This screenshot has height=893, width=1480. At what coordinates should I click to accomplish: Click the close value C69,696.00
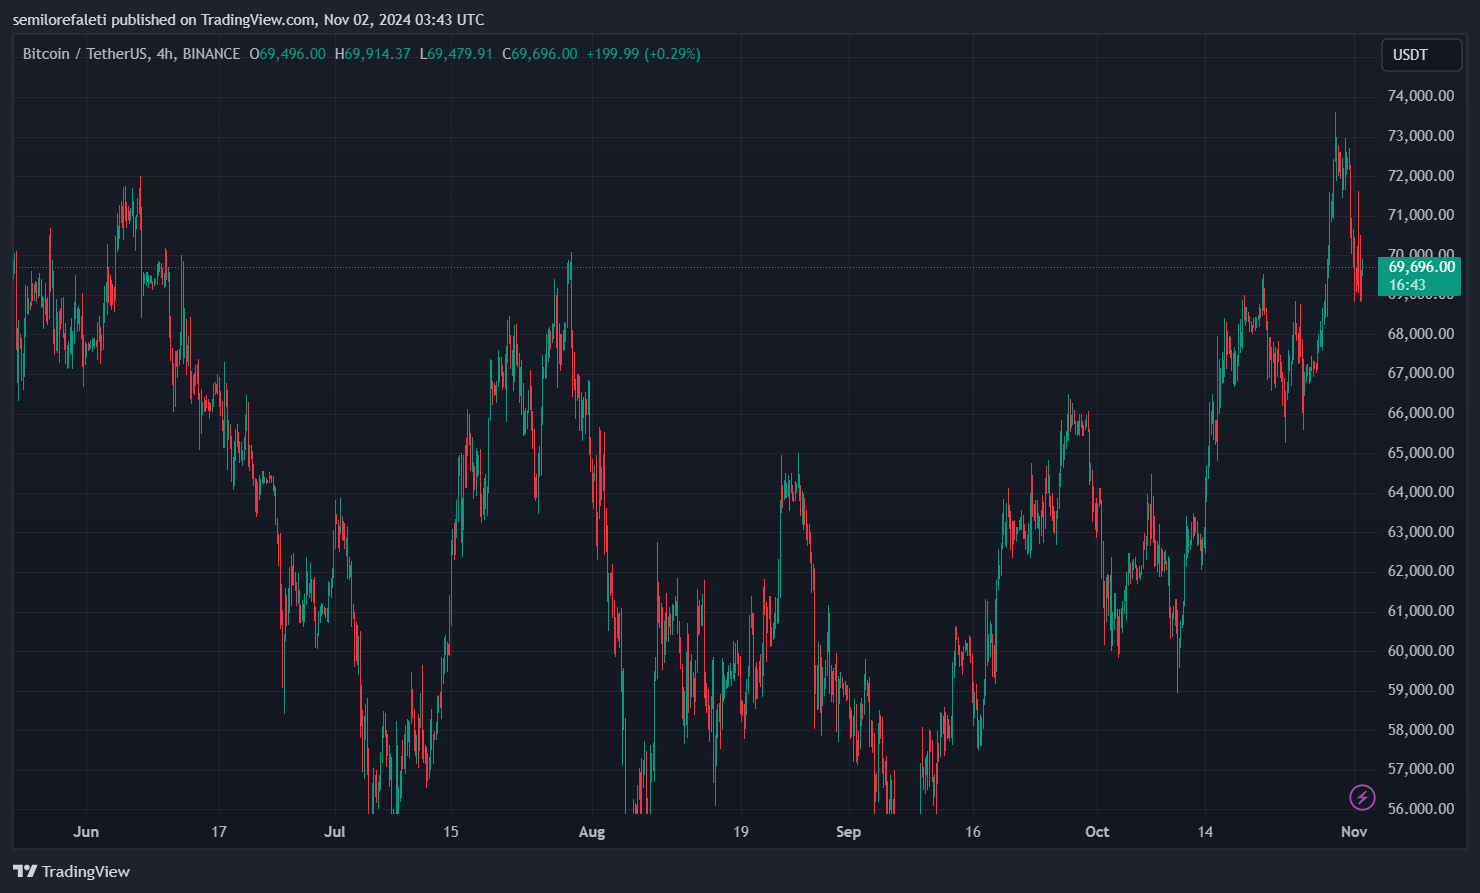click(x=540, y=54)
